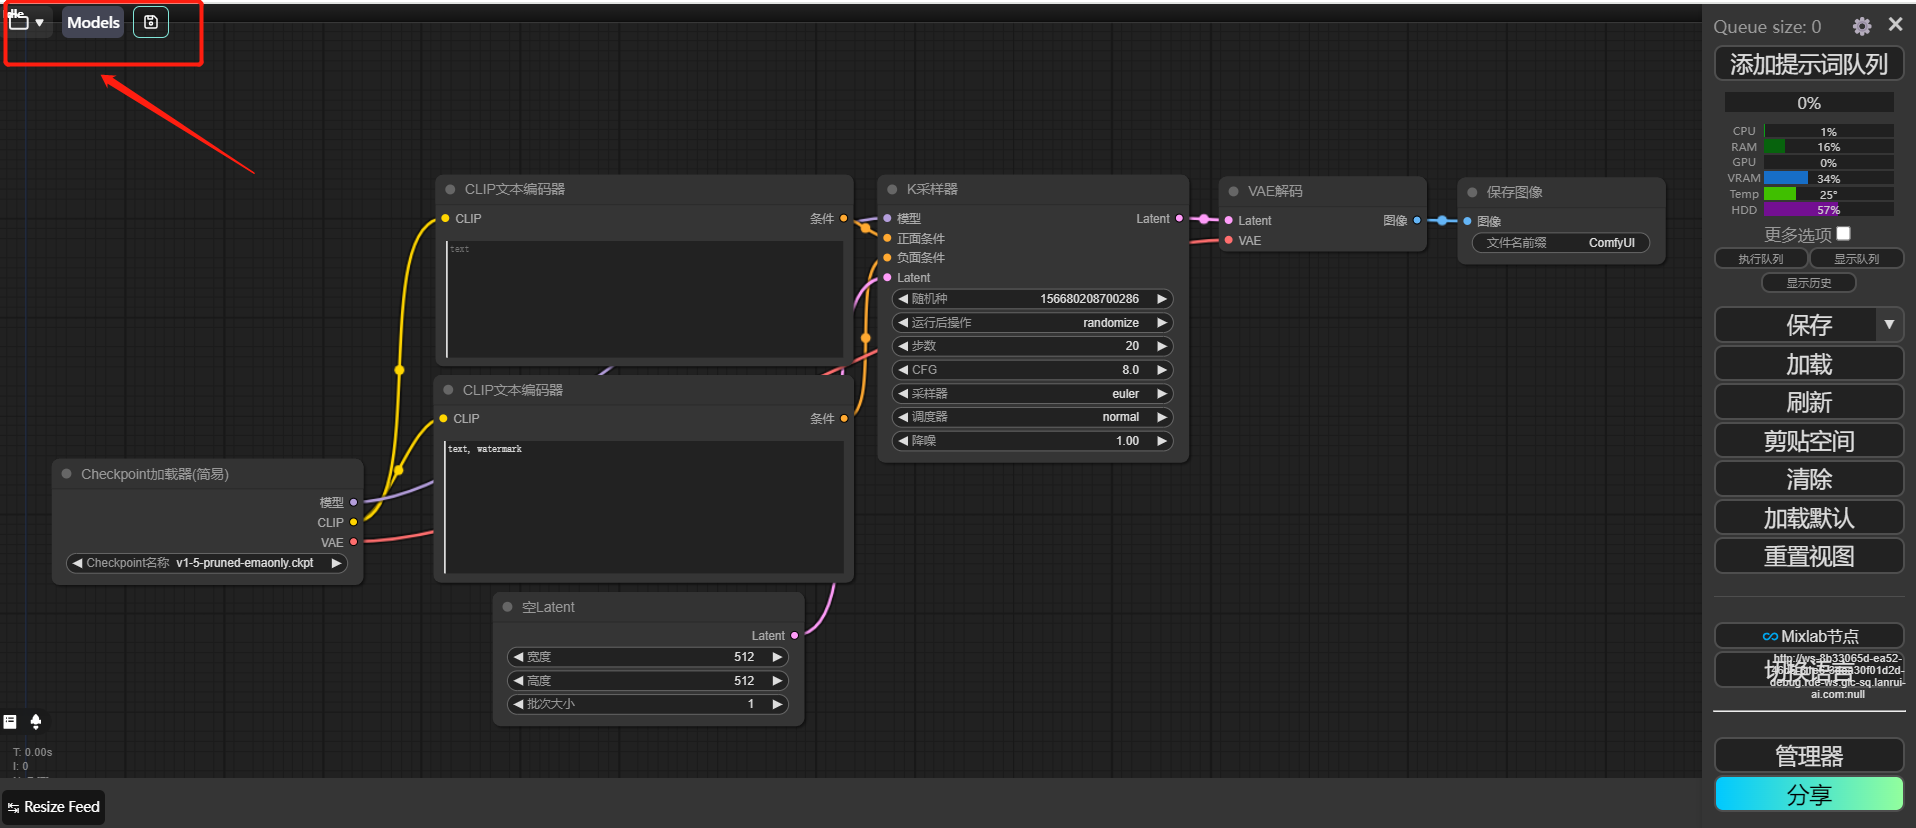
Task: Click the 正面条件 input slot on K采样器
Action: [x=887, y=238]
